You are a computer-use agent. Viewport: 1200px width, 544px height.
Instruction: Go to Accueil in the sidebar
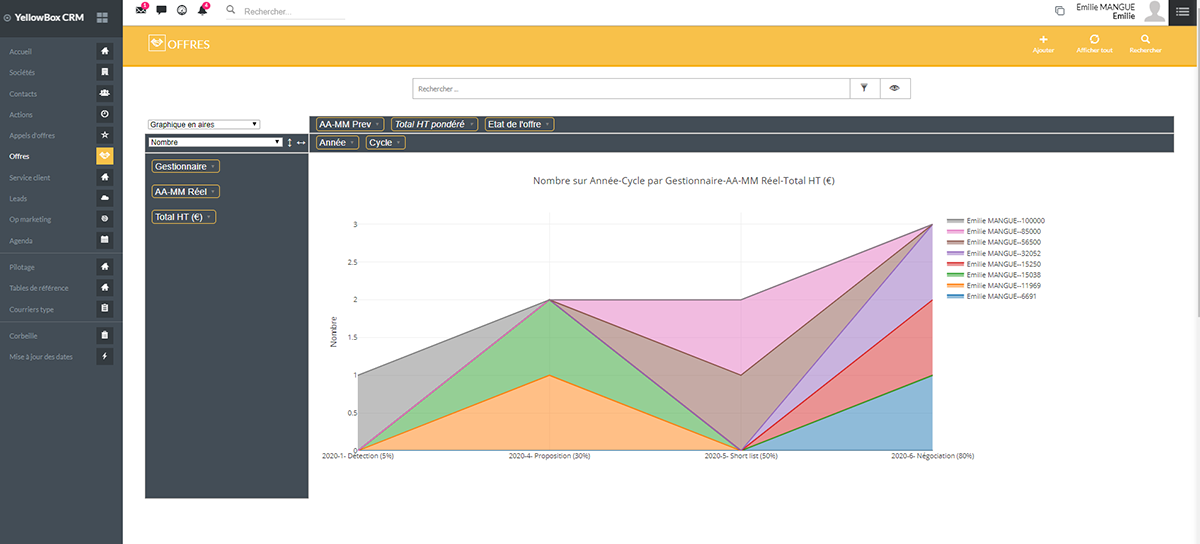(x=20, y=51)
